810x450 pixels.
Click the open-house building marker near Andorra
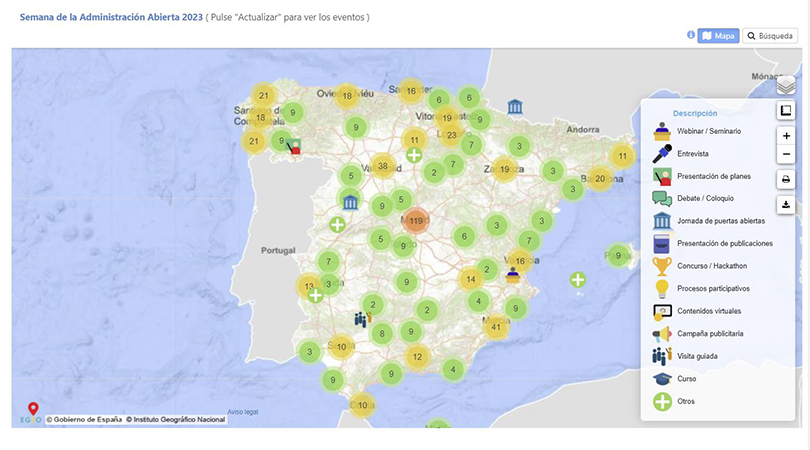(515, 107)
